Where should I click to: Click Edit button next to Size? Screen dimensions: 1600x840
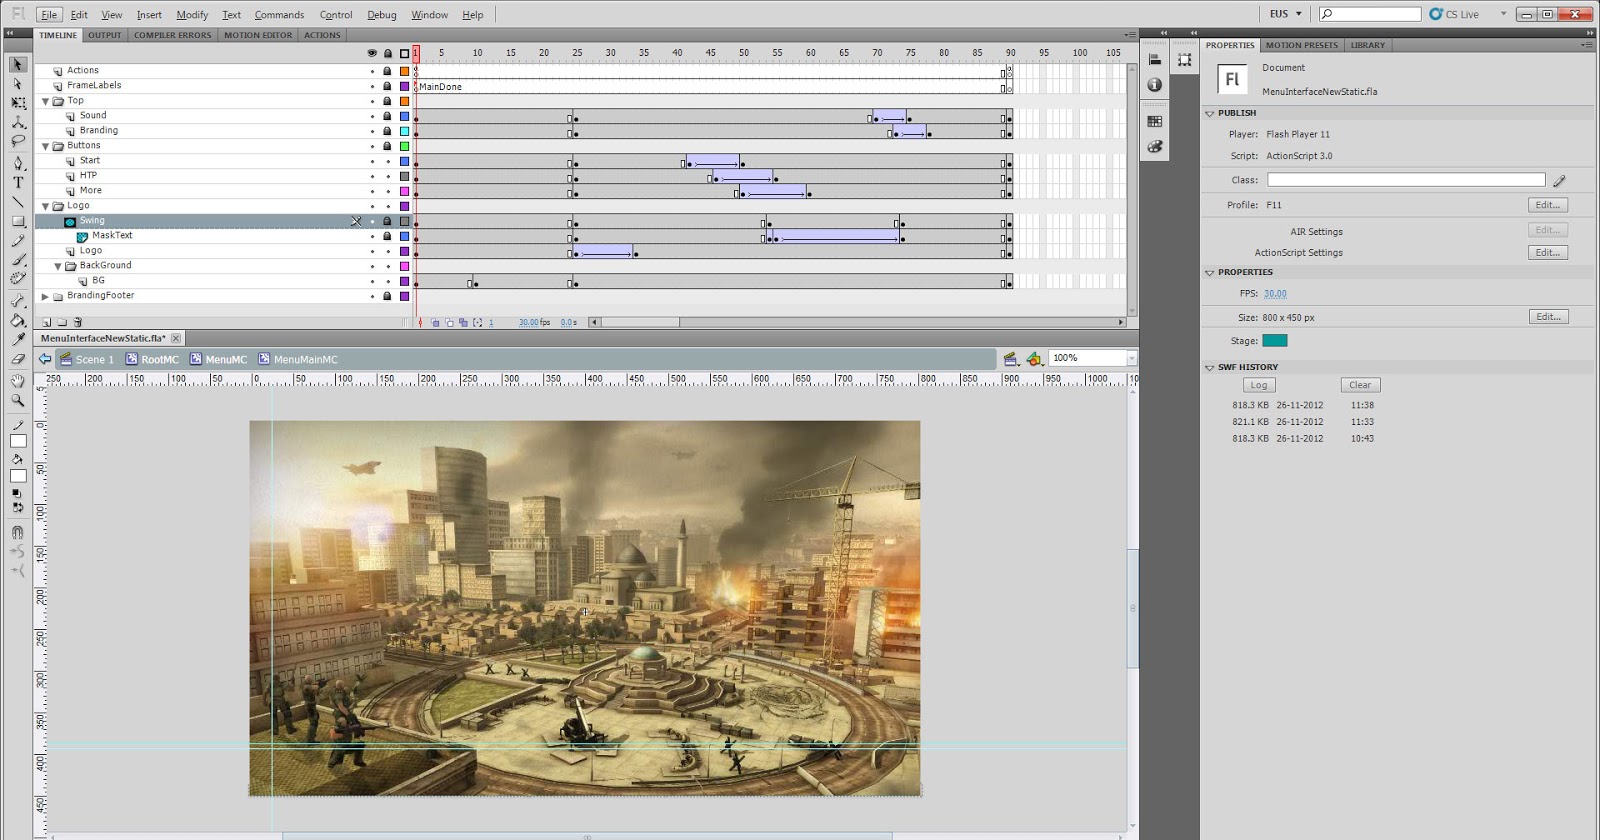coord(1547,317)
